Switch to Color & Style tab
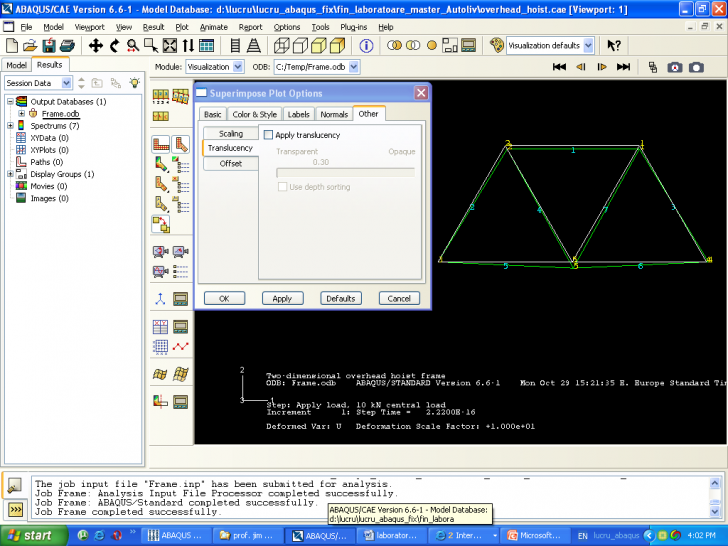Image resolution: width=728 pixels, height=546 pixels. 255,114
